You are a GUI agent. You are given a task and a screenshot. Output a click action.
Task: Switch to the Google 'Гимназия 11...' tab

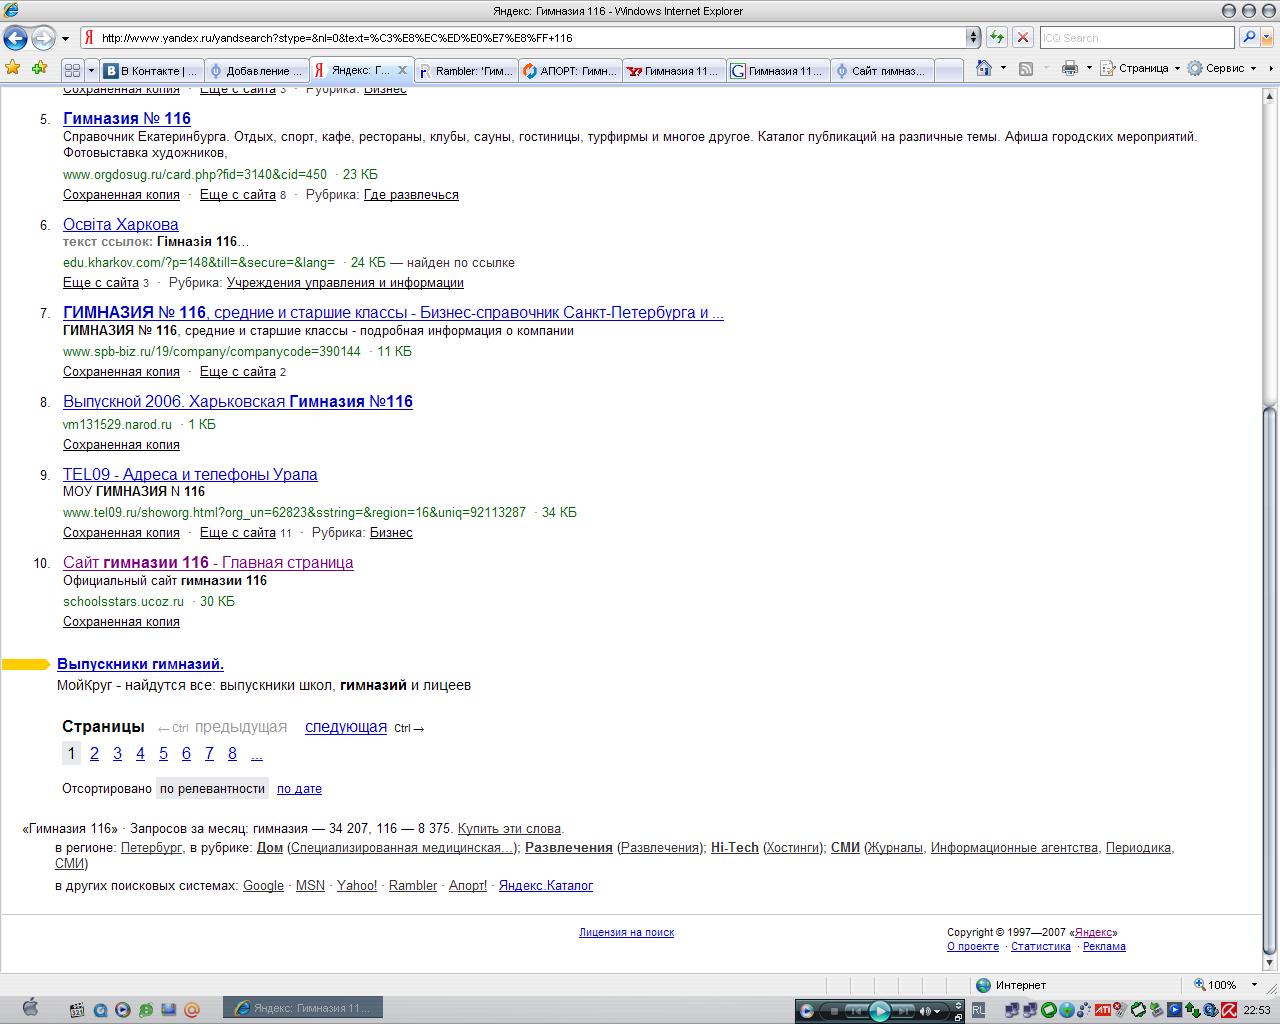pos(778,70)
